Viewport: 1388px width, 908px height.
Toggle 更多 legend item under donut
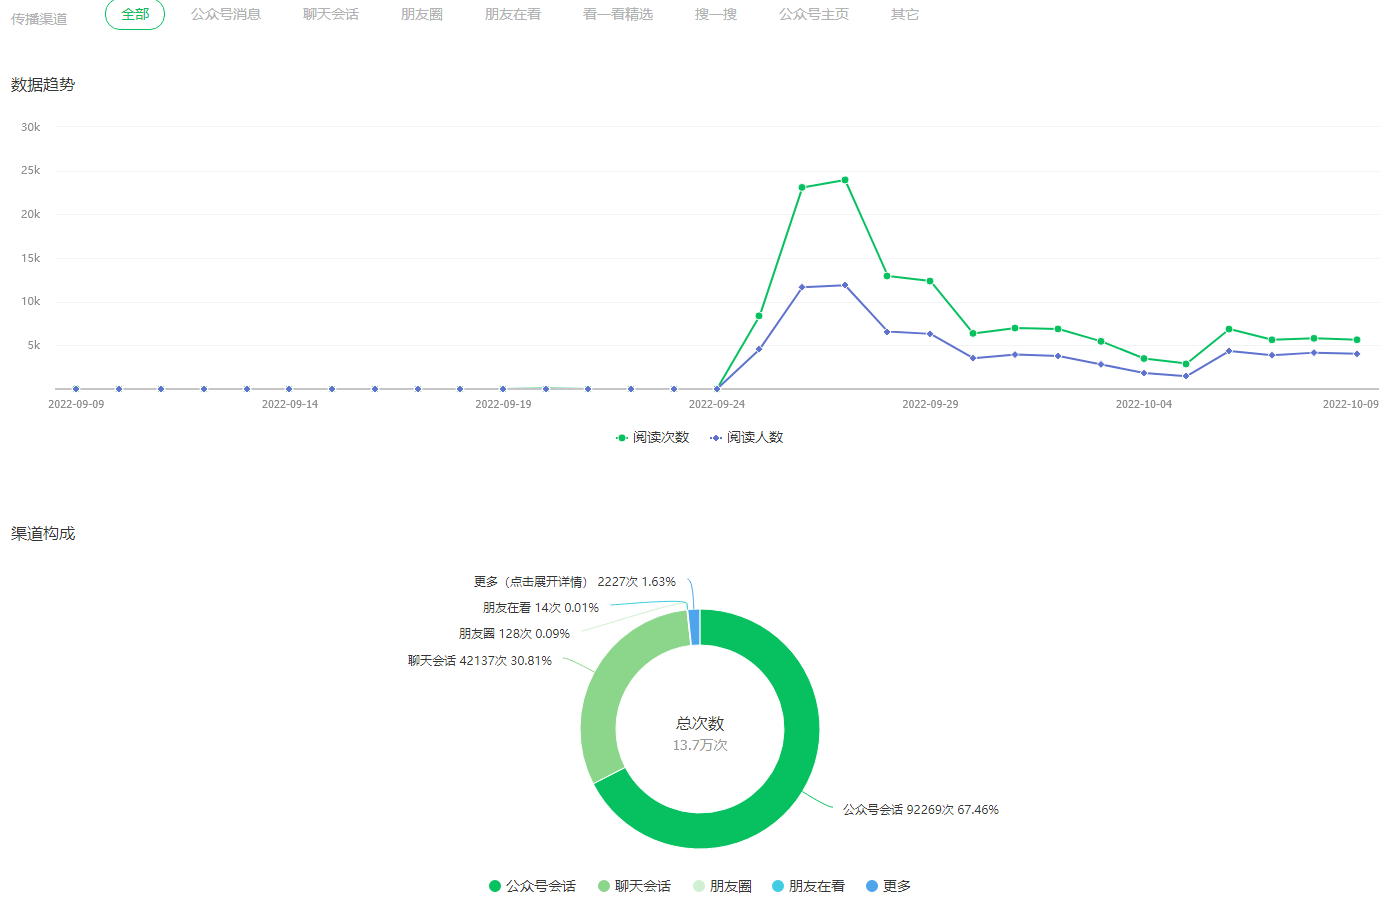tap(888, 886)
